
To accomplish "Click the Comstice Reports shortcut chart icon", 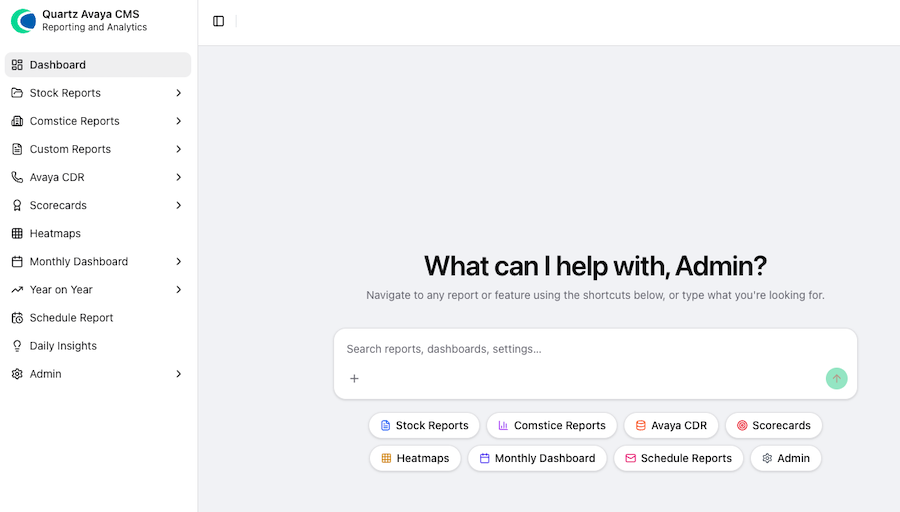I will (503, 425).
